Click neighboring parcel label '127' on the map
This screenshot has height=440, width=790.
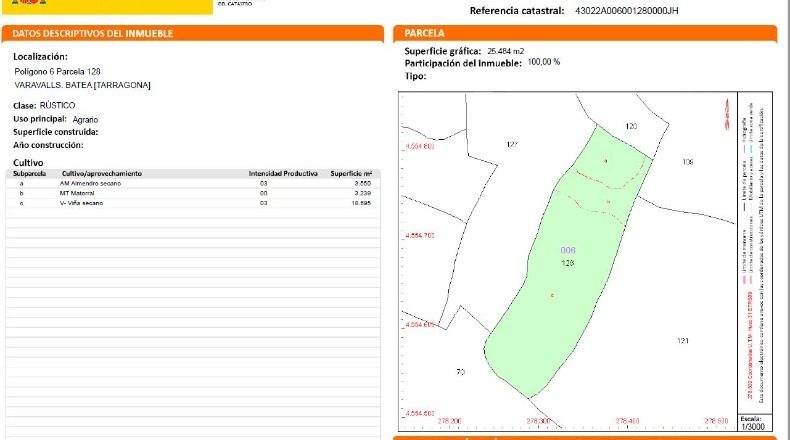click(512, 145)
